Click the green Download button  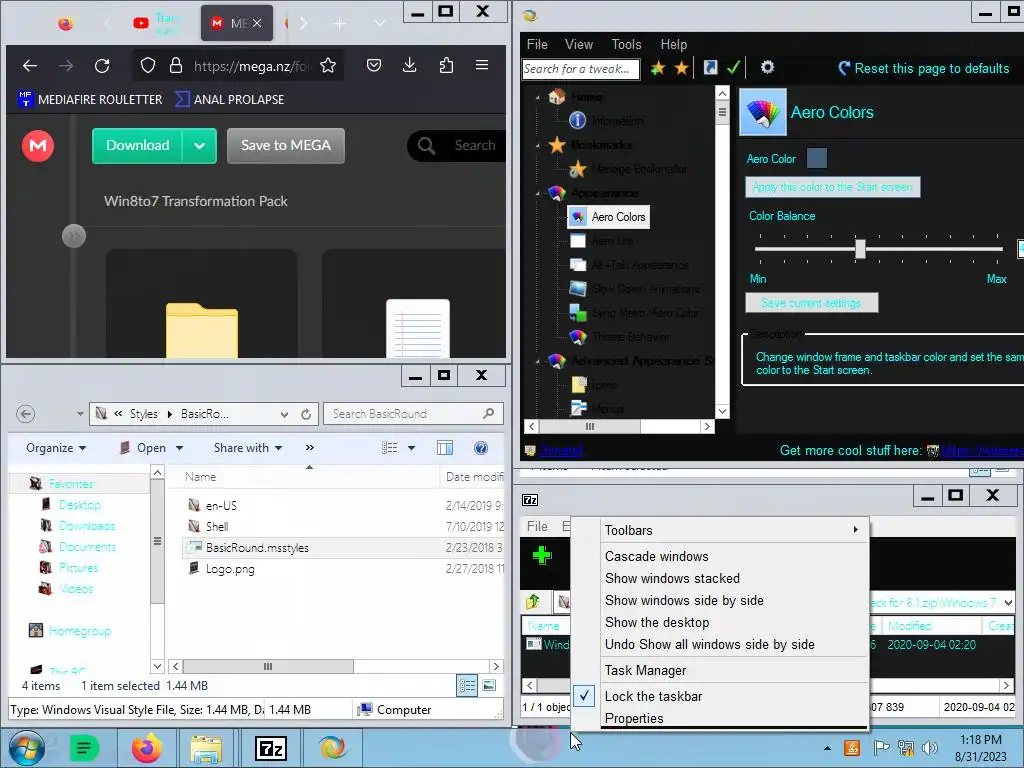pos(137,146)
